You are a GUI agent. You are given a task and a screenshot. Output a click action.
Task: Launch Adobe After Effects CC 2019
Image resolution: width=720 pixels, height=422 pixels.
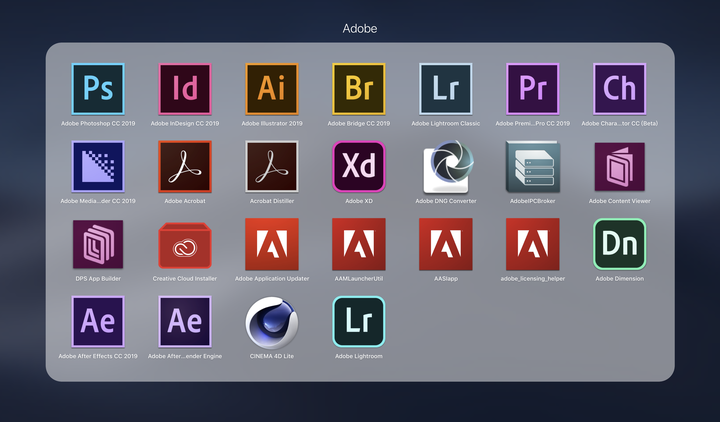98,321
